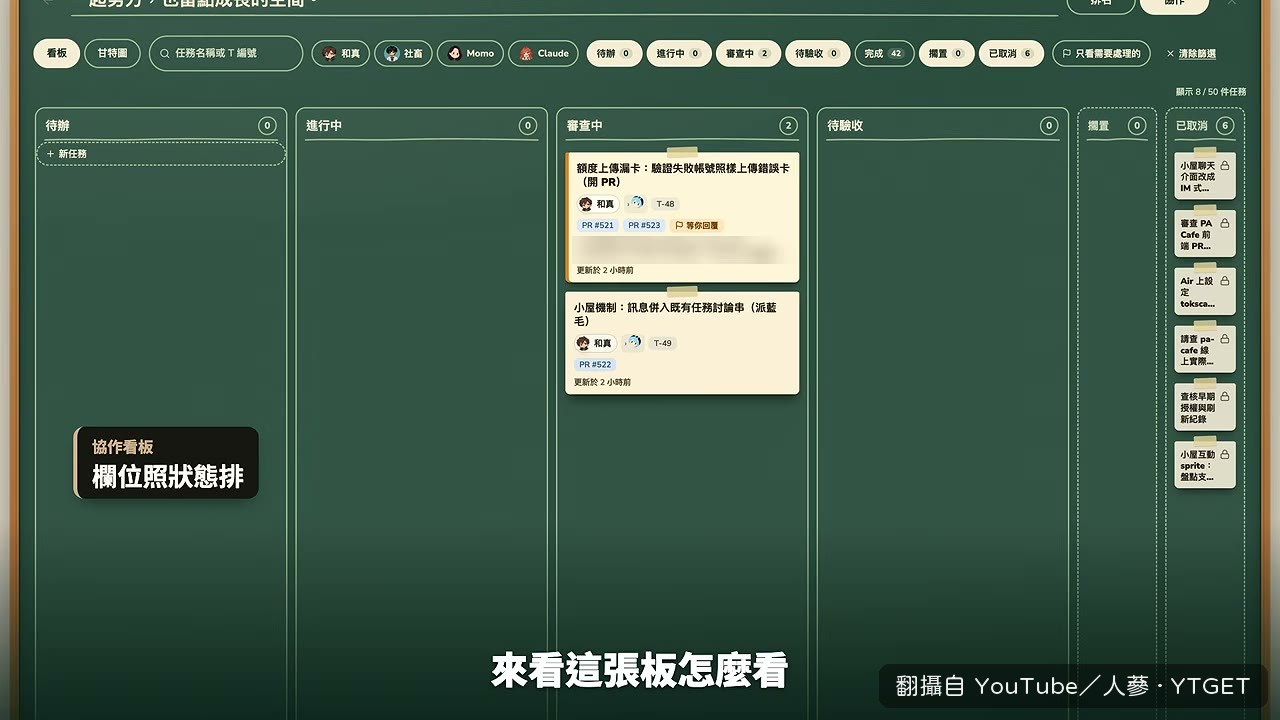Click the T-48 task ID badge

(665, 204)
